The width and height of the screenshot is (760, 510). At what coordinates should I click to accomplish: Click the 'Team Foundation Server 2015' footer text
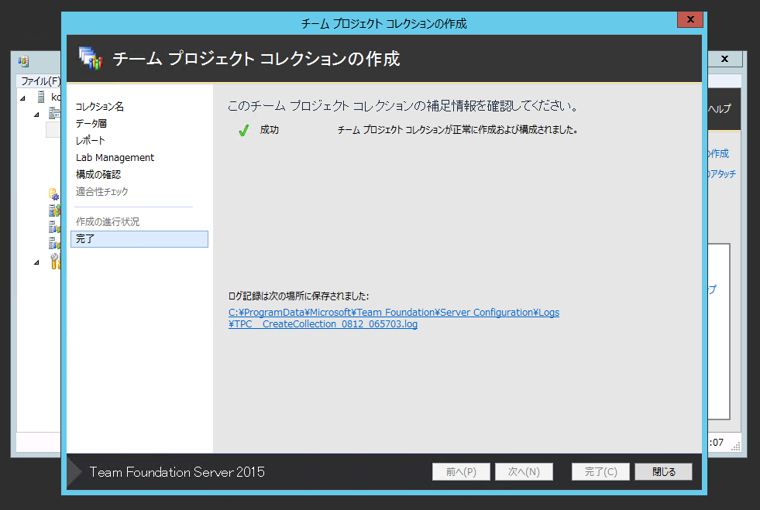coord(177,472)
